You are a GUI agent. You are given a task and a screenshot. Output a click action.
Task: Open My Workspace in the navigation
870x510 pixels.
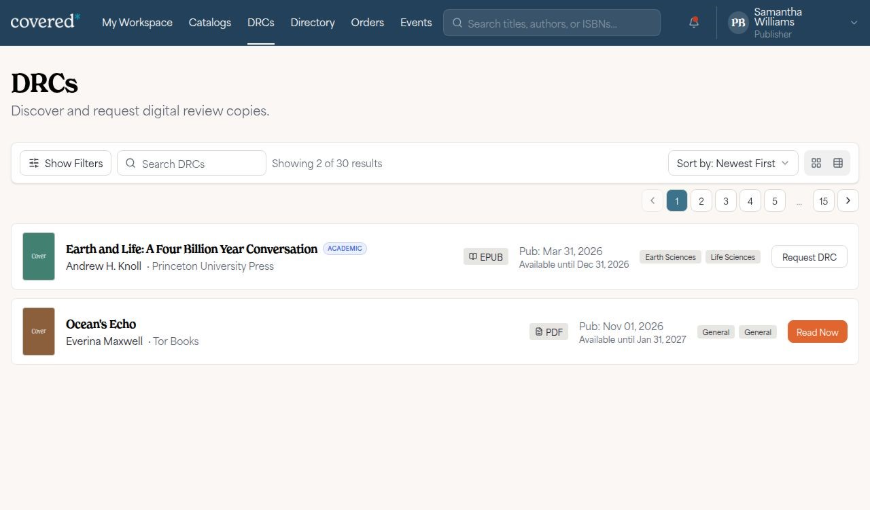click(x=137, y=23)
